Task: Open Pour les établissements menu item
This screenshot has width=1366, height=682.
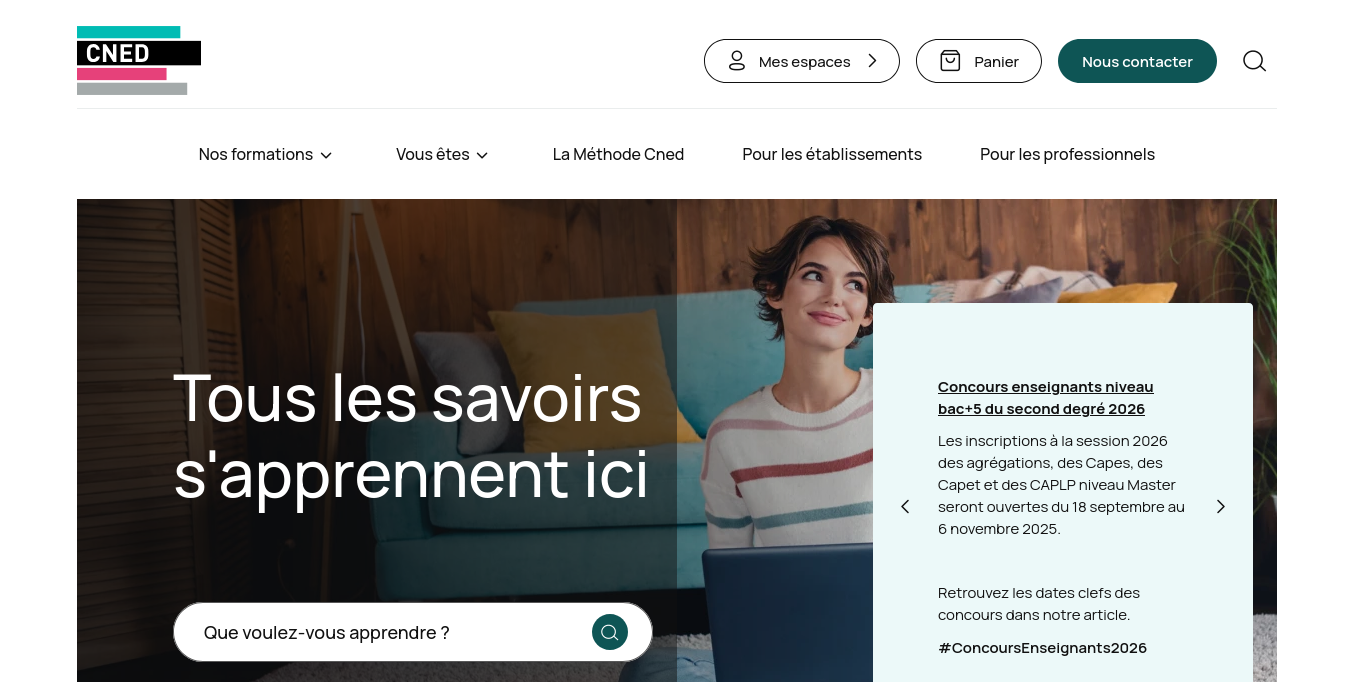Action: point(832,154)
